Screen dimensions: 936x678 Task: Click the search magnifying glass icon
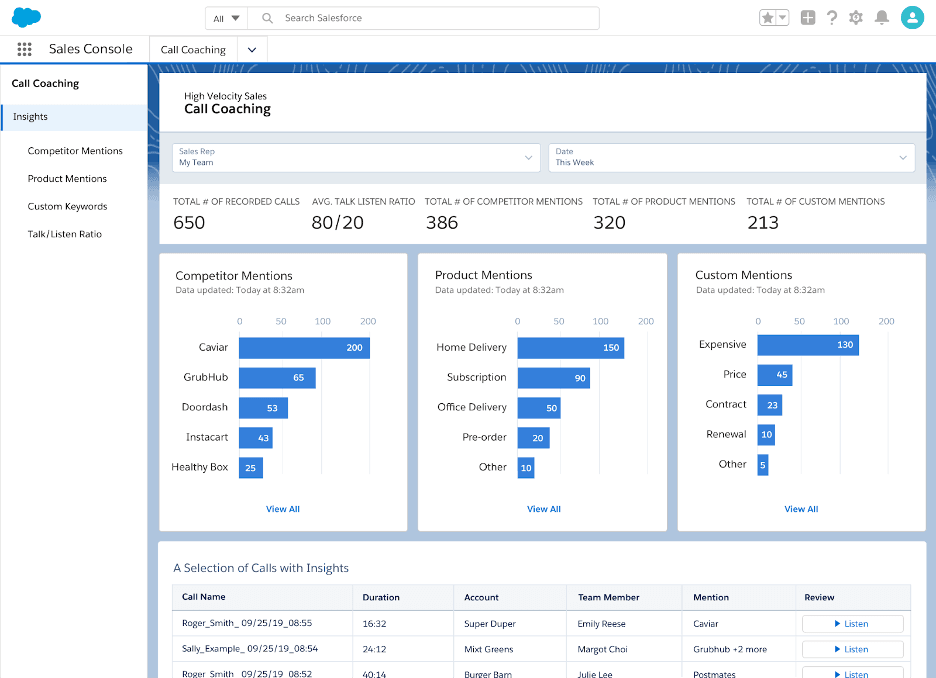coord(264,17)
